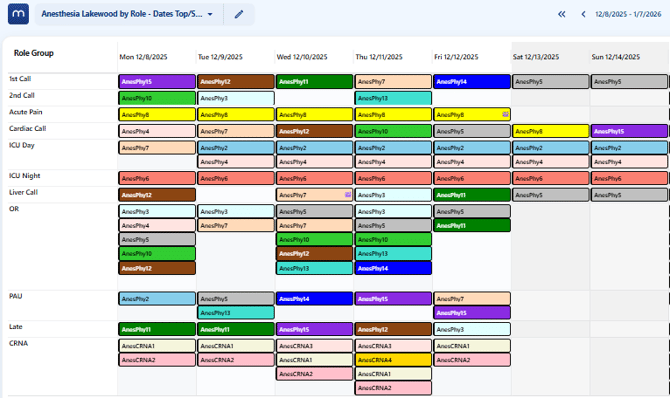This screenshot has height=398, width=670.
Task: Select AnesPhy4 in Sunday ICU Day
Action: (629, 162)
